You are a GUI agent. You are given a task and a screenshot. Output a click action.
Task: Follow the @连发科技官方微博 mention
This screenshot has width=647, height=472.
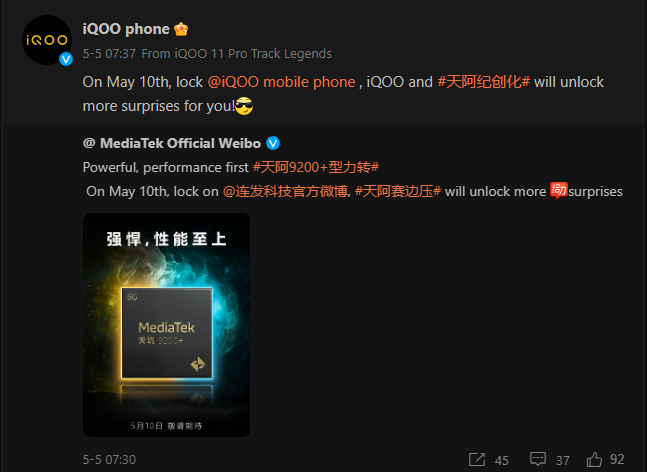point(285,191)
